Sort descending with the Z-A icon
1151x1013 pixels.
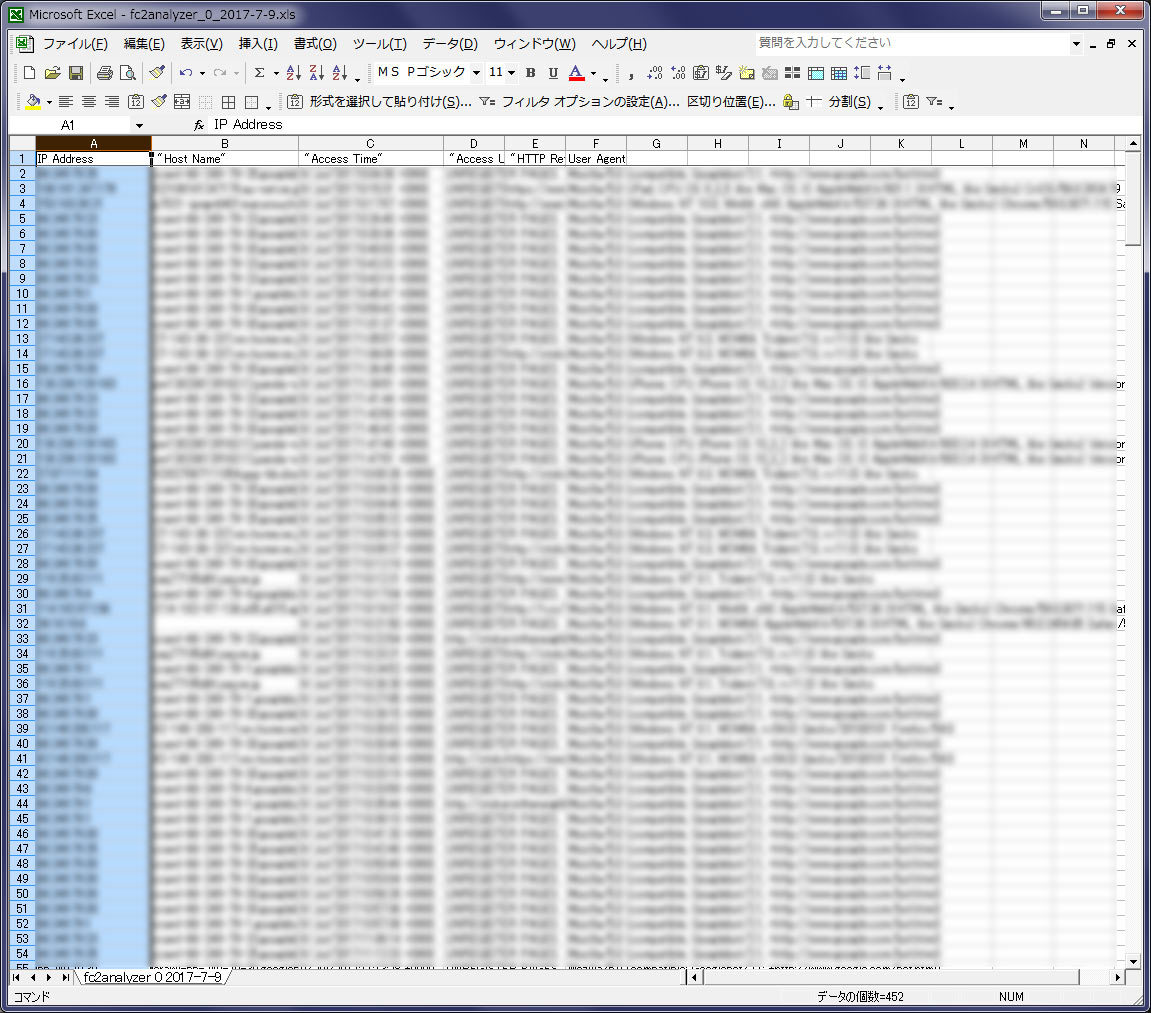316,73
